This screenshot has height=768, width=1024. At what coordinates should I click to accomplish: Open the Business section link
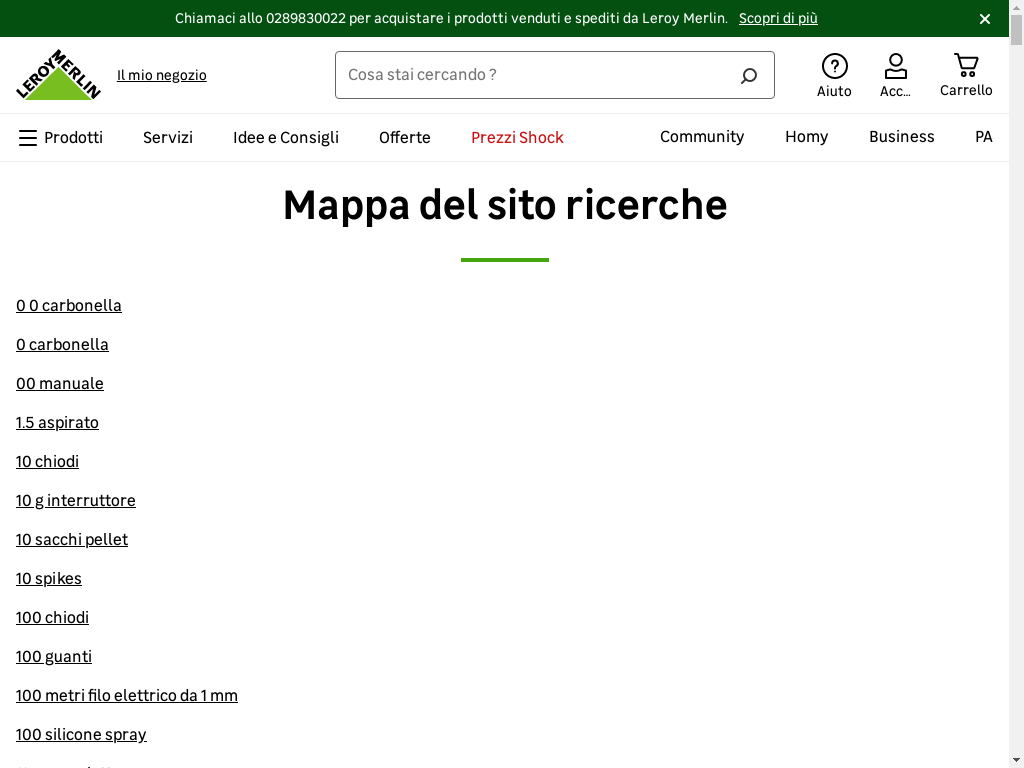[x=901, y=137]
